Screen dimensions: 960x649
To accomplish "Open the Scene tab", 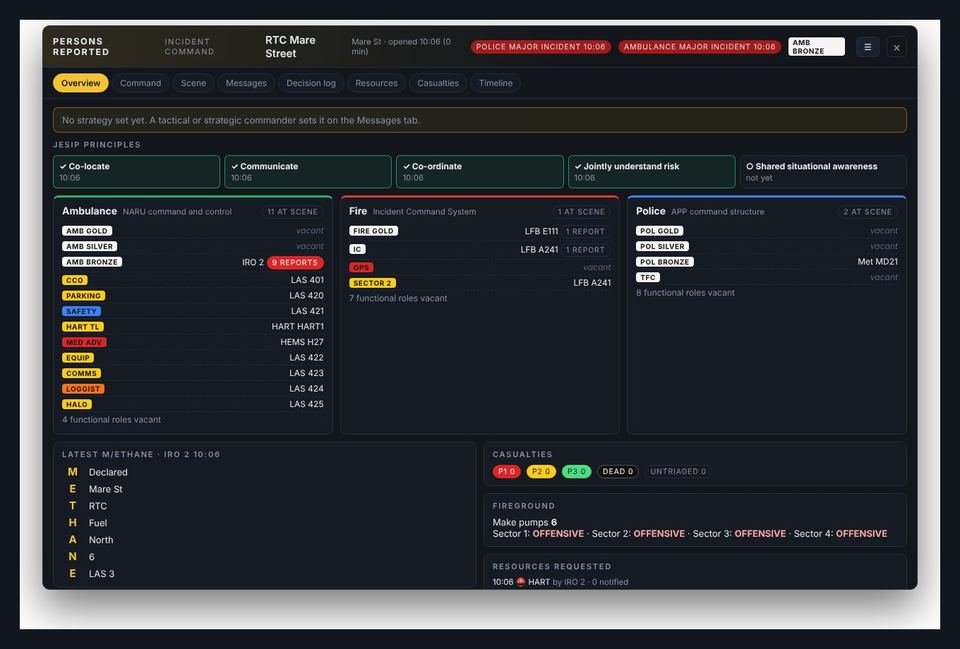I will point(193,83).
